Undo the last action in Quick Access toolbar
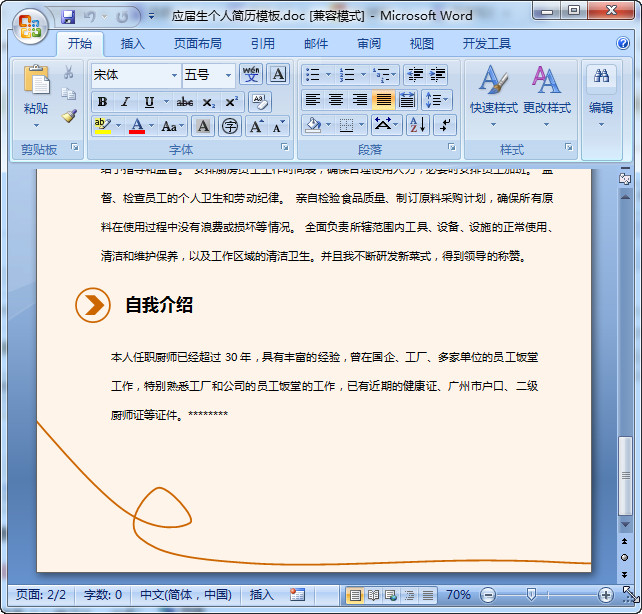This screenshot has width=642, height=614. pos(90,16)
